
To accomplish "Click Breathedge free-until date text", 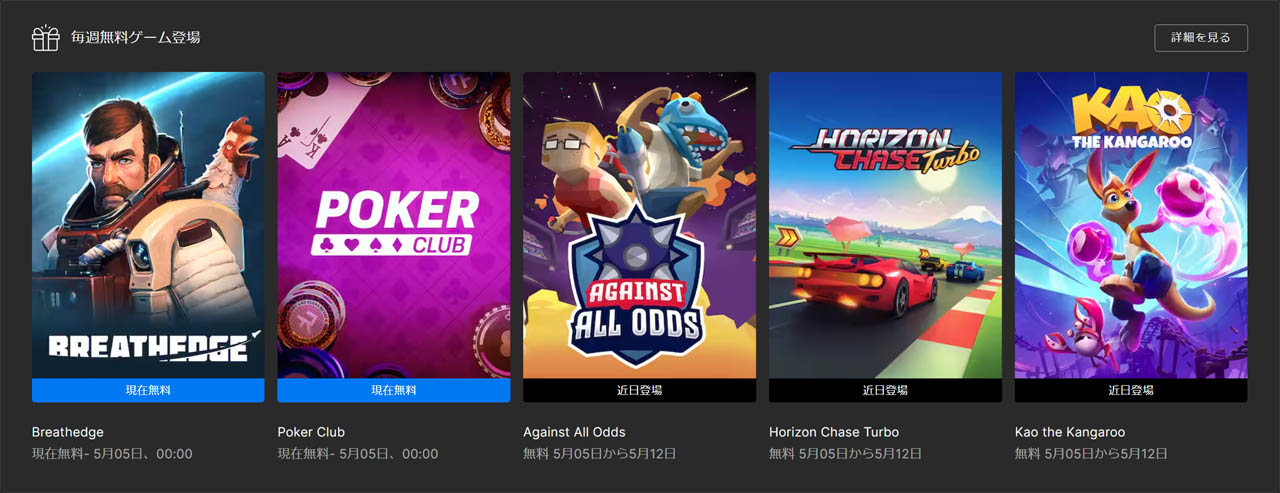I will [x=112, y=454].
